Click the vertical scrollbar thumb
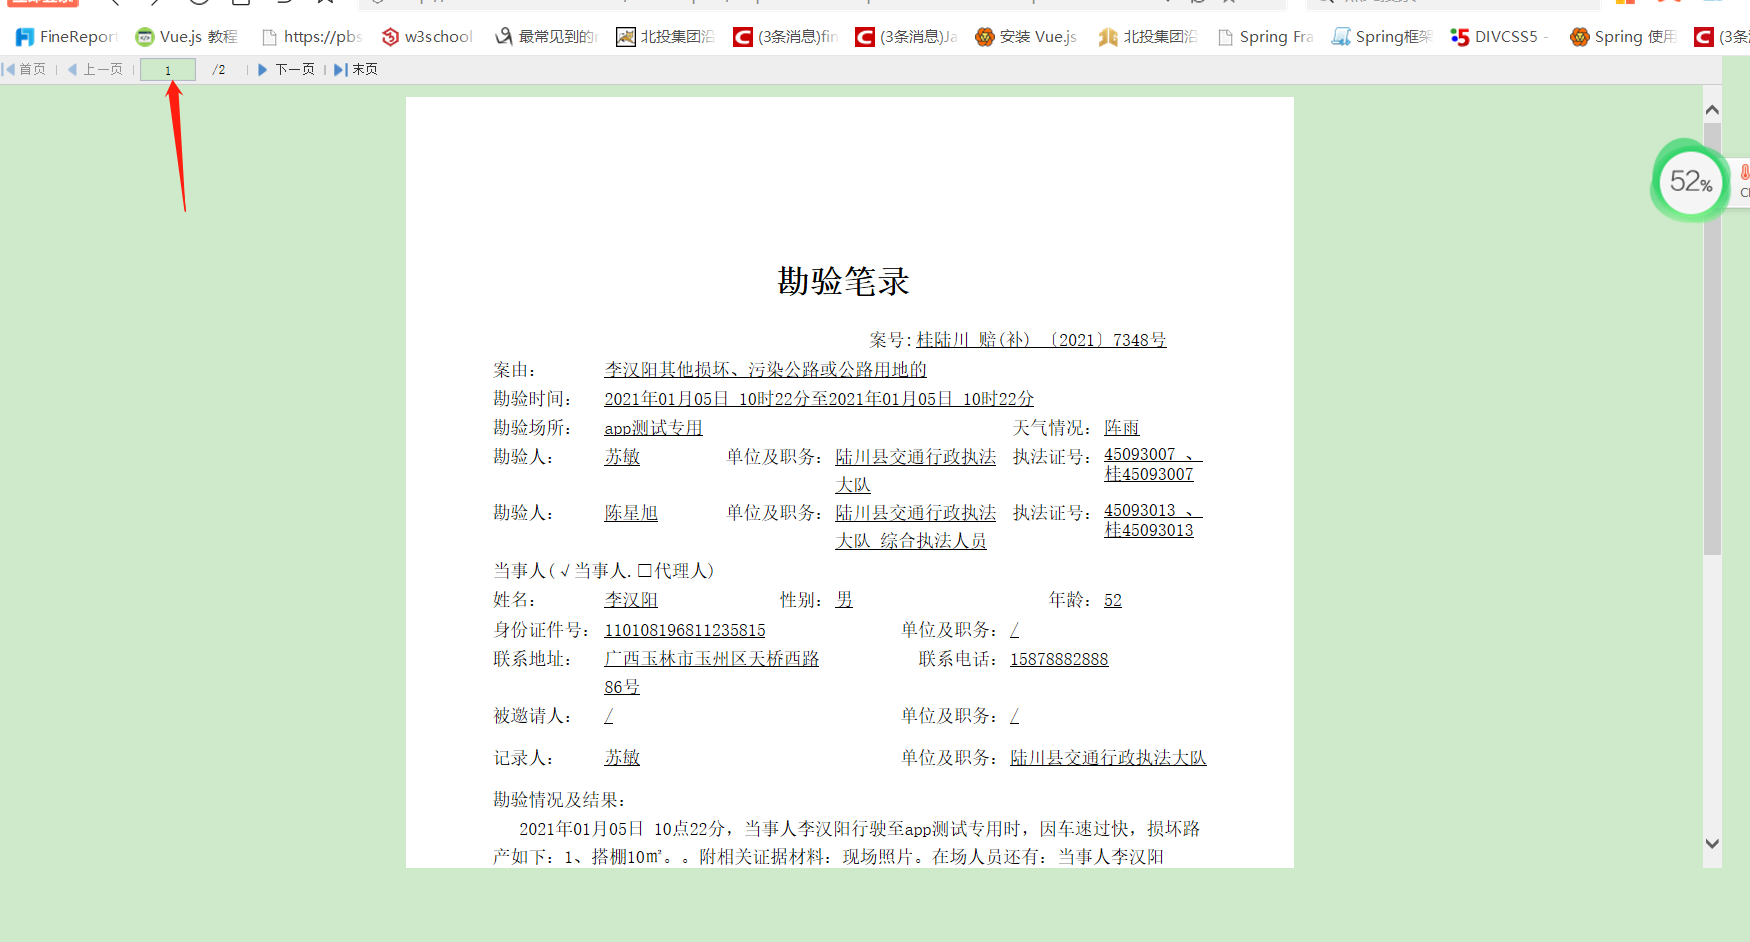 click(x=1712, y=339)
